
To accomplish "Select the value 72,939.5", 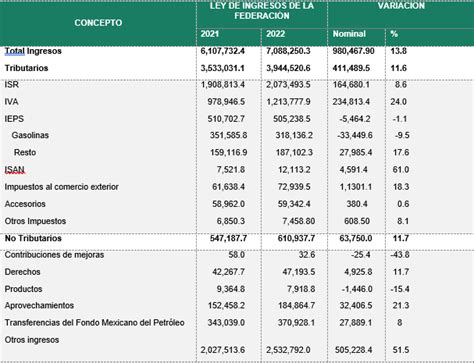I will [x=294, y=187].
